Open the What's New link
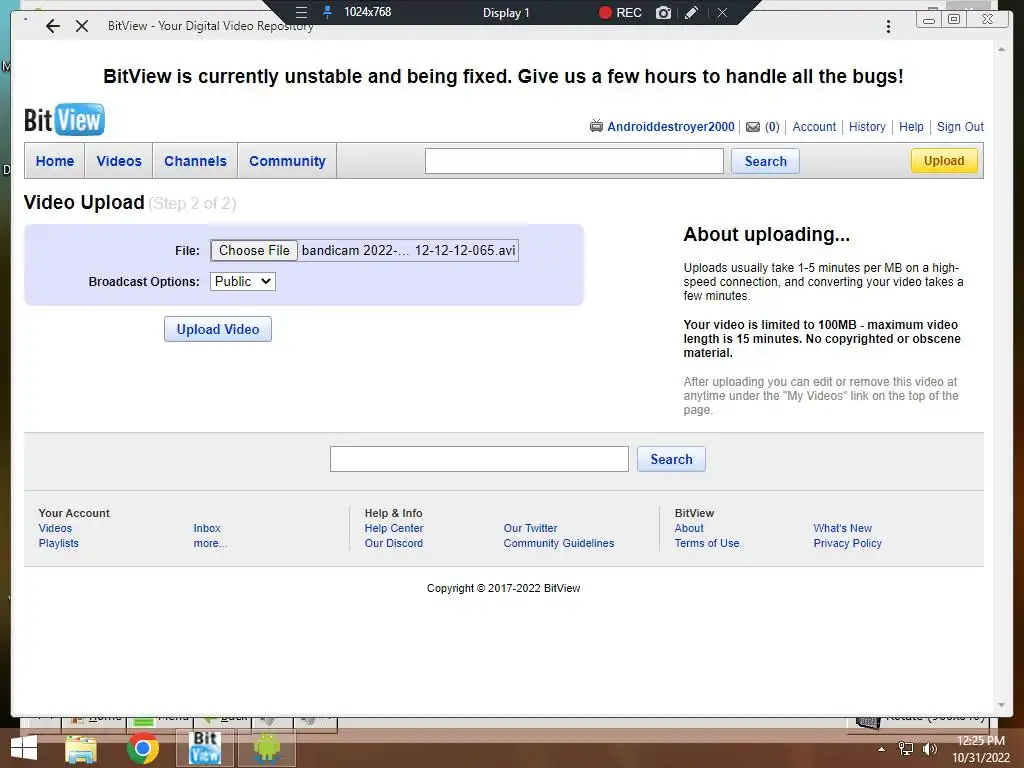Image resolution: width=1024 pixels, height=768 pixels. [x=842, y=528]
